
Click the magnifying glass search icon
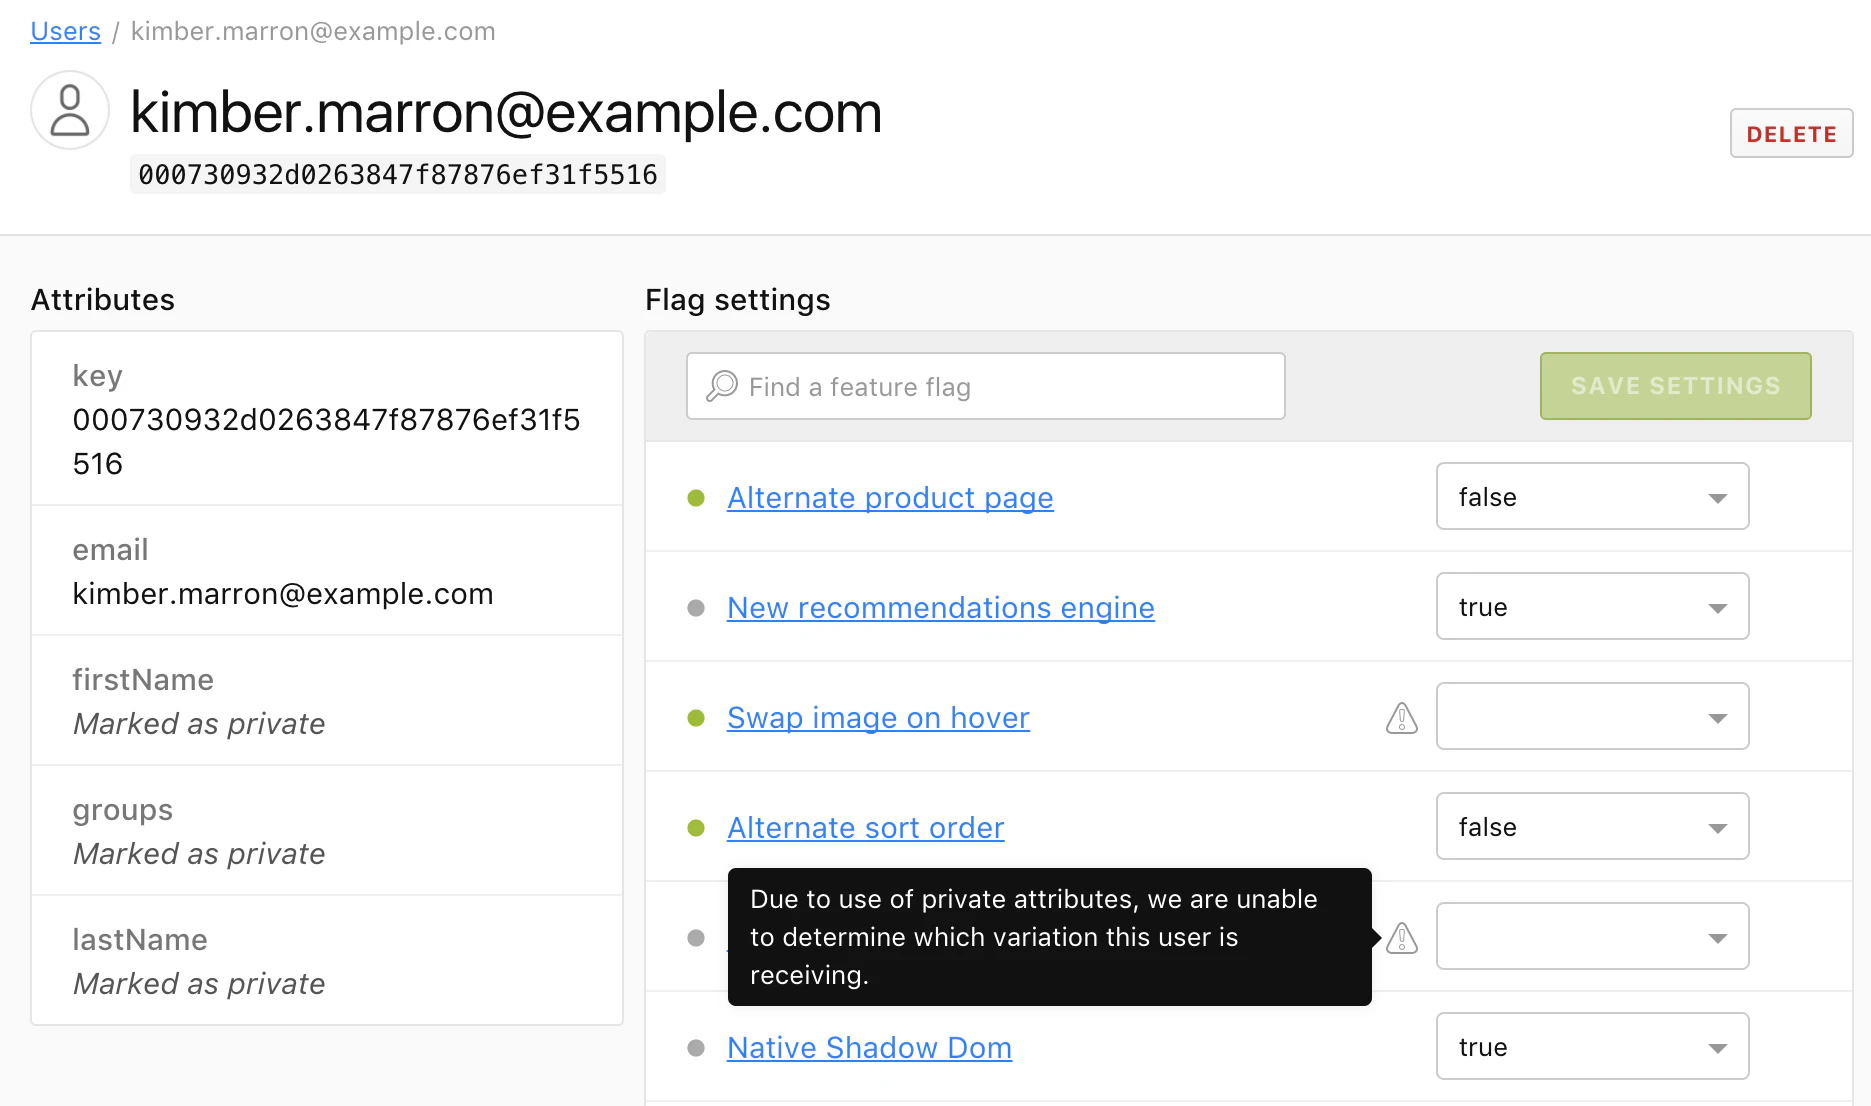click(x=721, y=385)
